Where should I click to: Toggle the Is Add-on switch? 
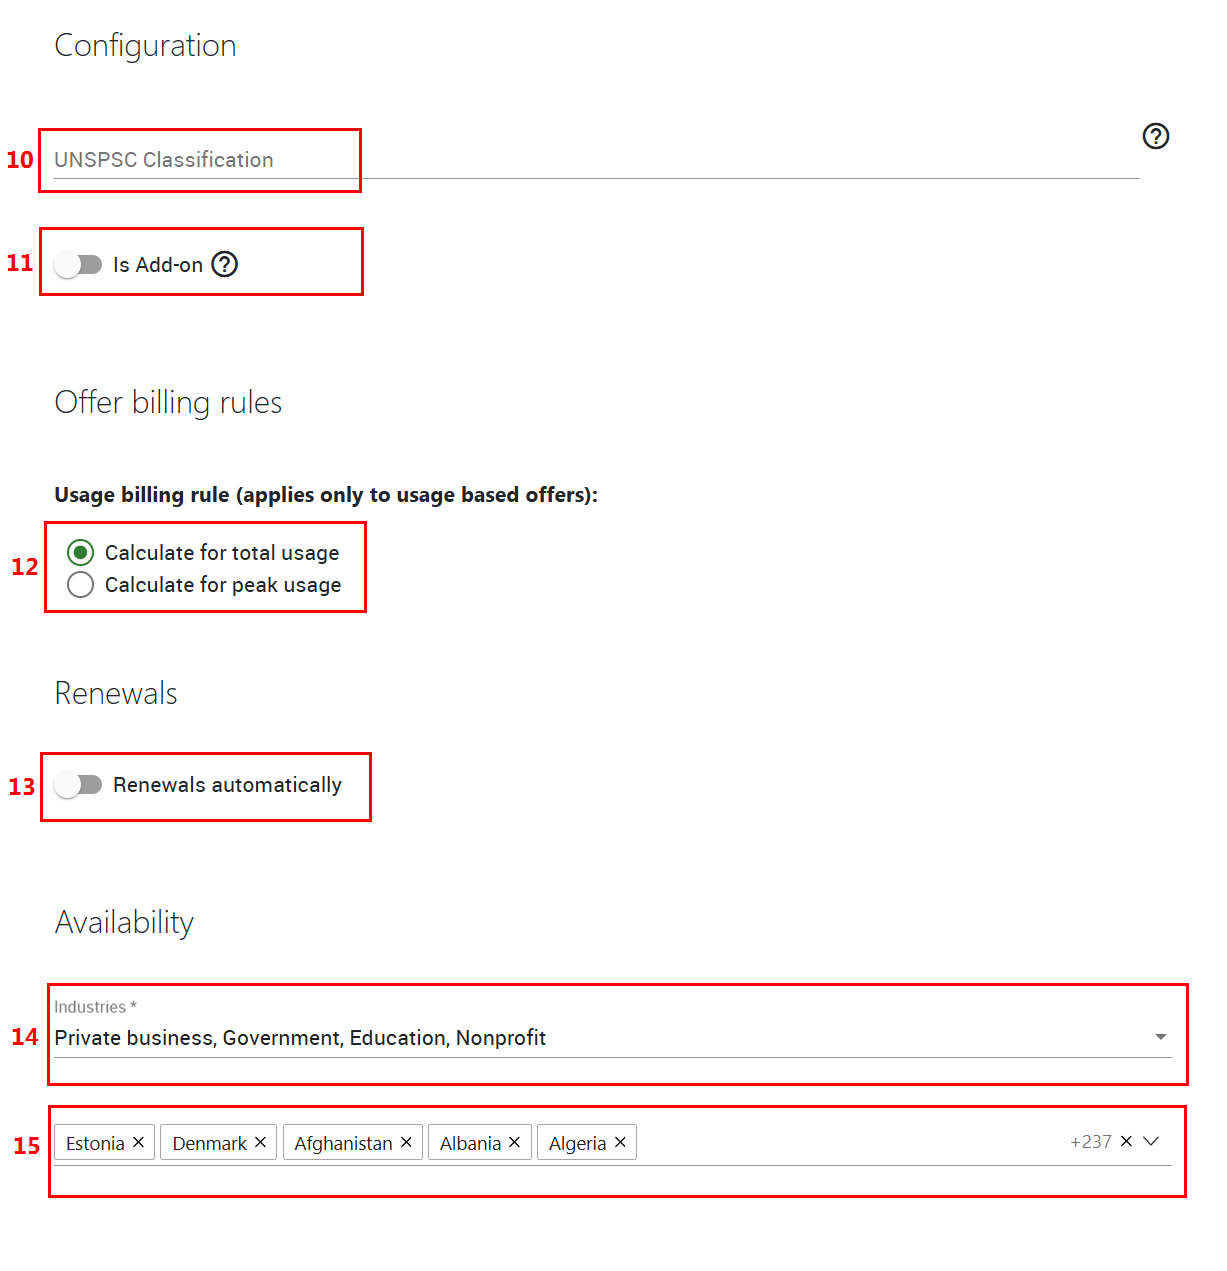coord(78,264)
